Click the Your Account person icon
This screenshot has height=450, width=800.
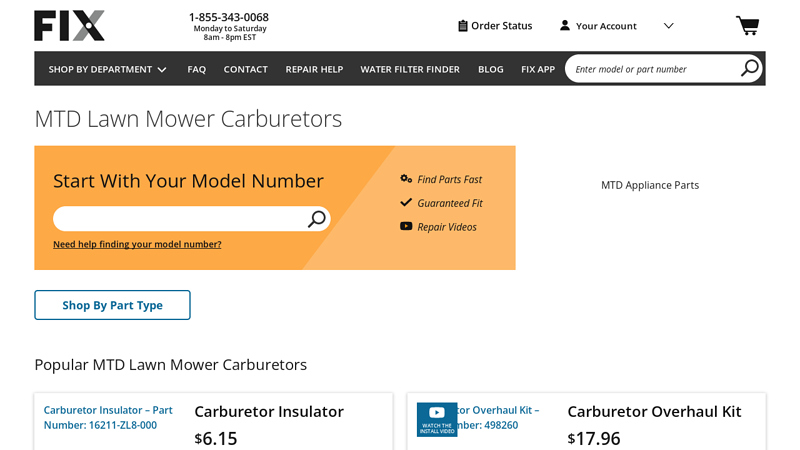[565, 26]
